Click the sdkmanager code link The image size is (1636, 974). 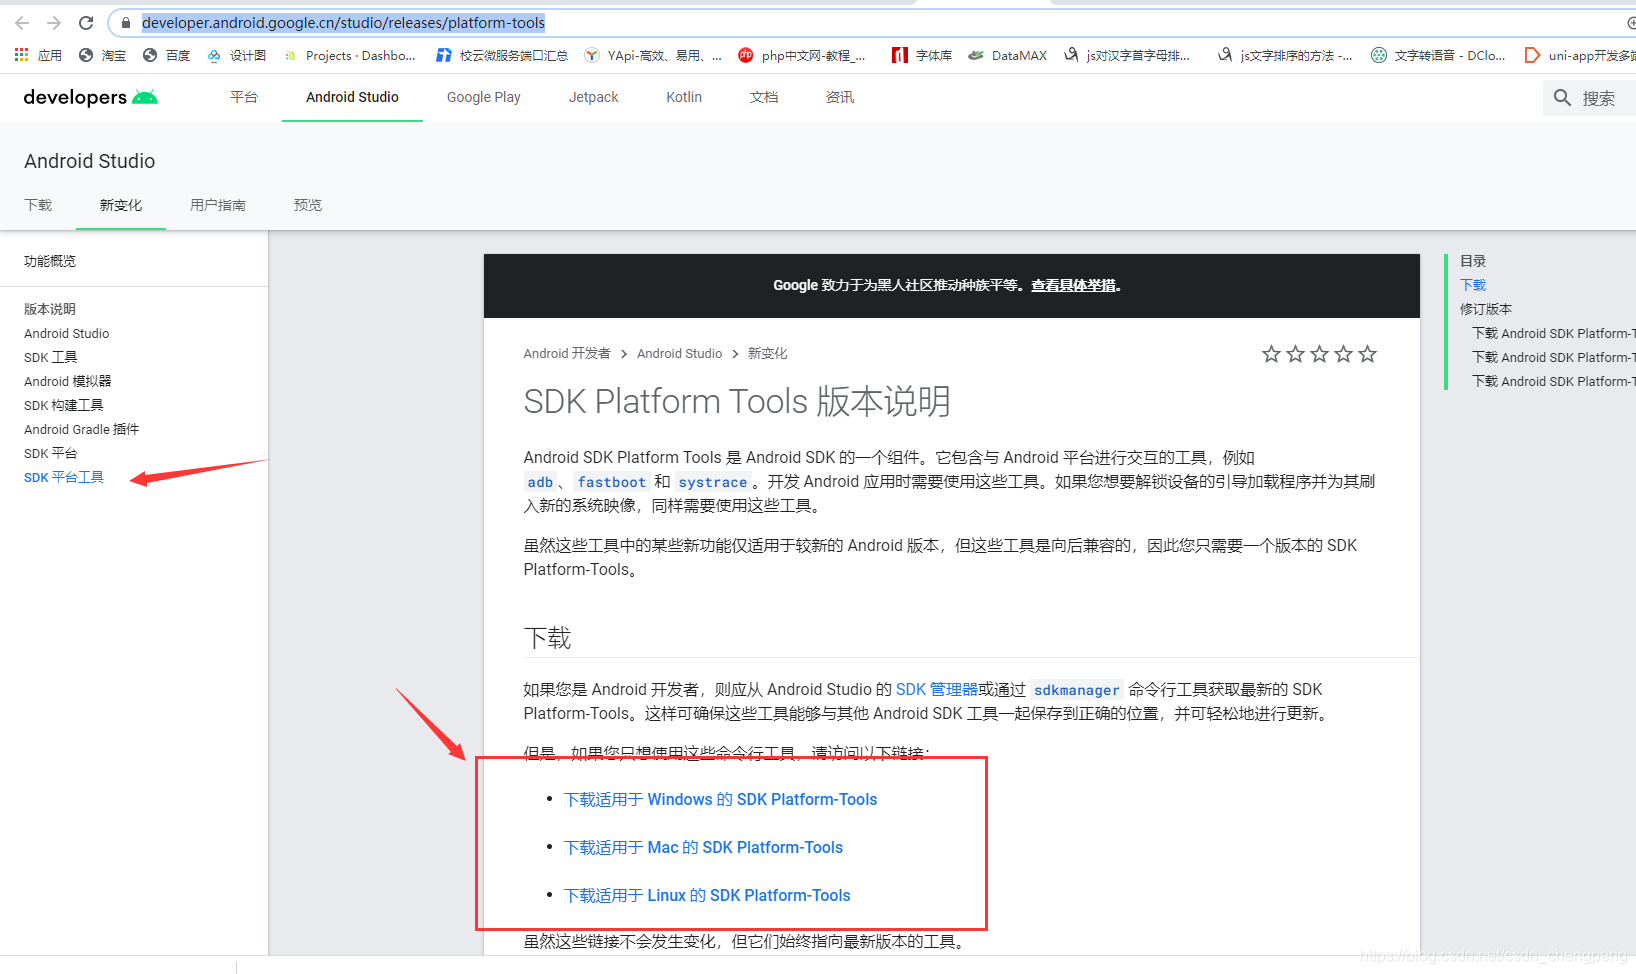point(1077,690)
